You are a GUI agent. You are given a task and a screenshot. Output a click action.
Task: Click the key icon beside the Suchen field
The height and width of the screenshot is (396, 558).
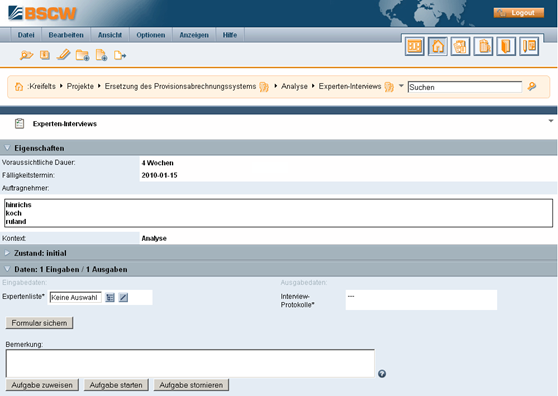tap(532, 86)
